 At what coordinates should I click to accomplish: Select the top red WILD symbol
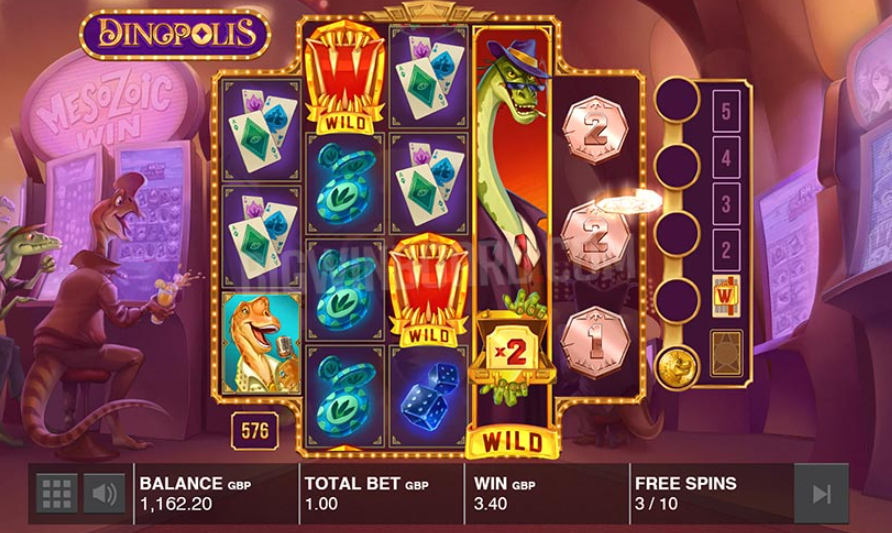[x=345, y=76]
